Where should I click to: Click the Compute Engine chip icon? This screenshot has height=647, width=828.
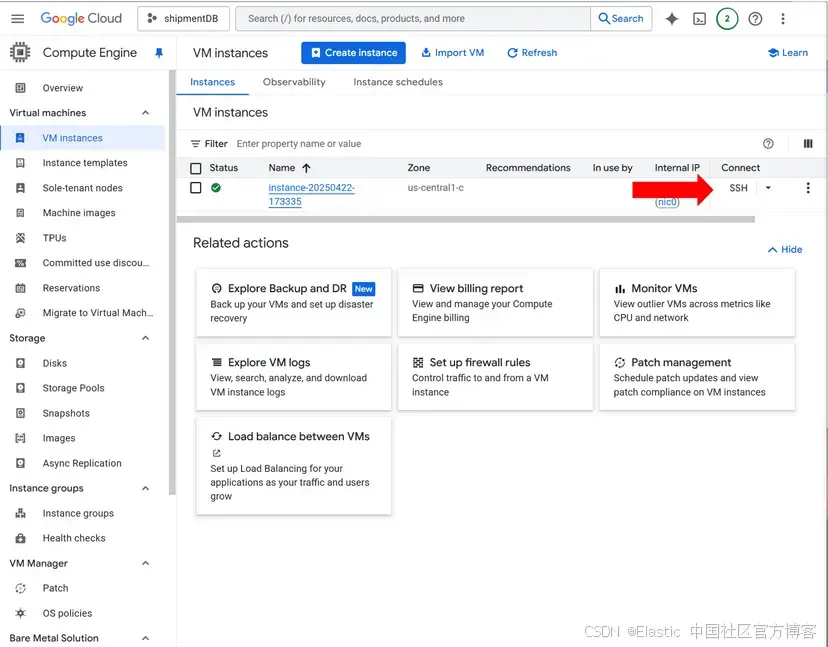(20, 52)
